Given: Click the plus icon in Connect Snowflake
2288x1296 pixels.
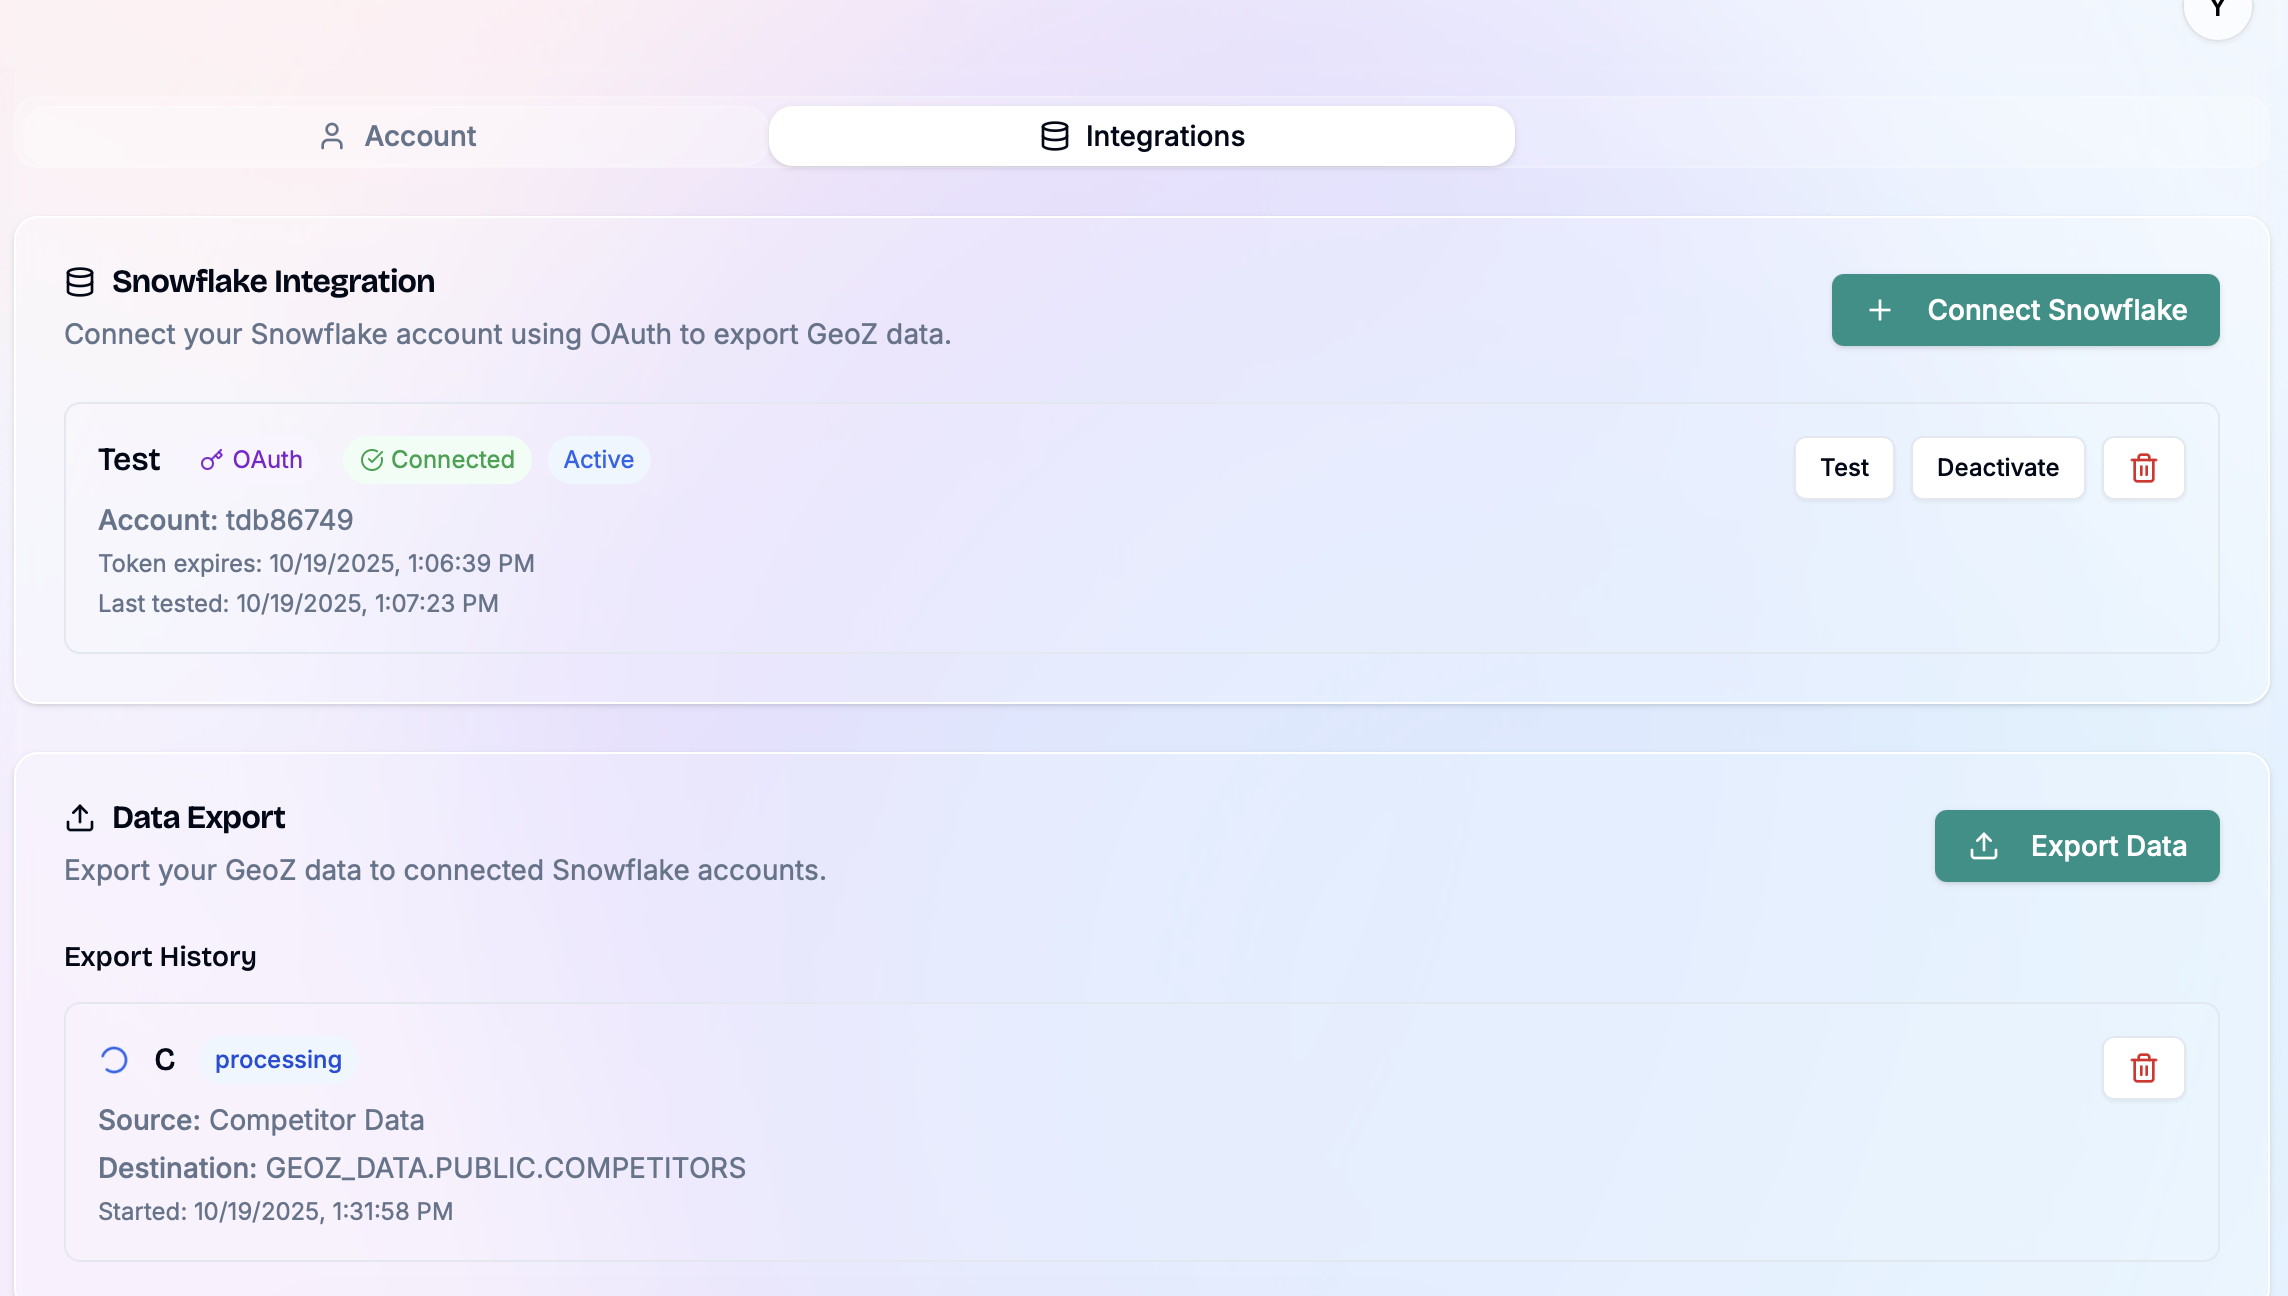Looking at the screenshot, I should click(1880, 310).
